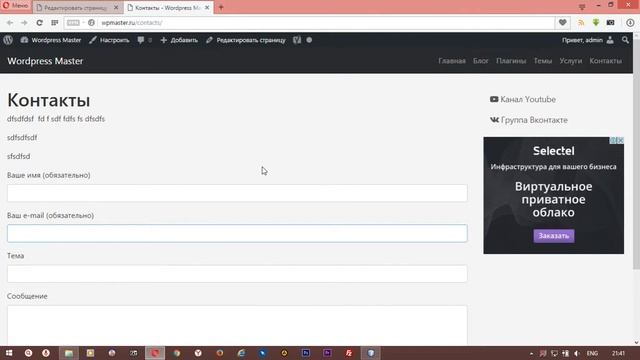Click the green download extension icon
This screenshot has height=360, width=640.
(596, 23)
